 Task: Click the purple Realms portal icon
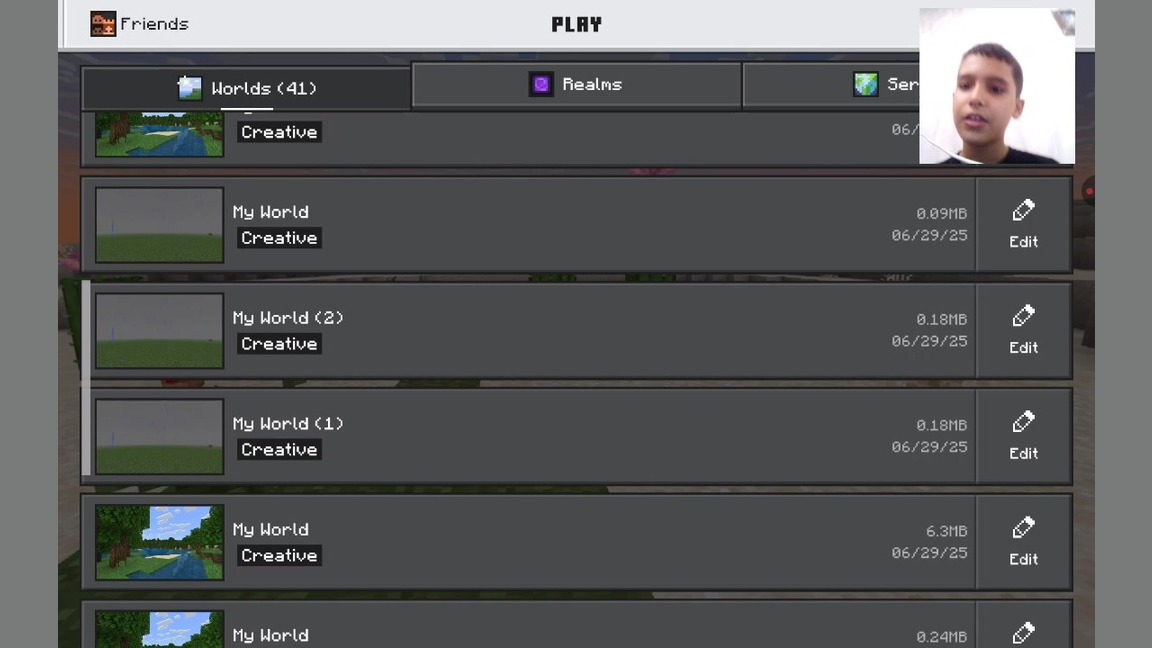point(541,84)
